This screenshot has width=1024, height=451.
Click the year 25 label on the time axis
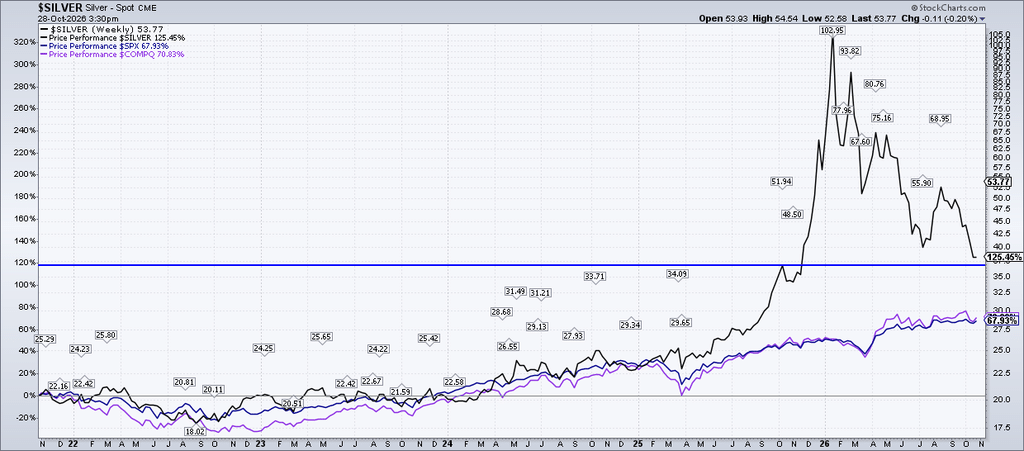(638, 444)
